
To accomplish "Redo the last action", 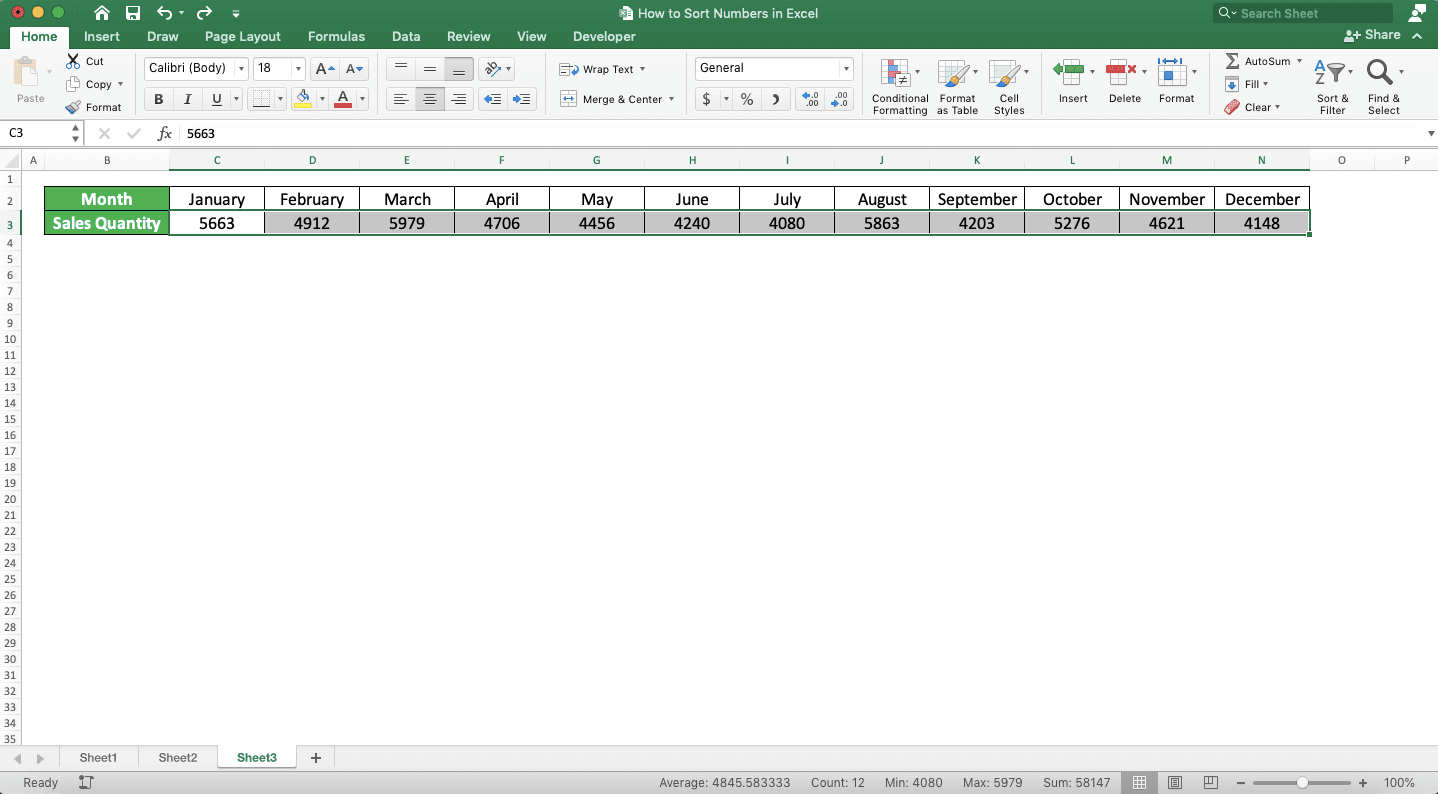I will coord(204,13).
